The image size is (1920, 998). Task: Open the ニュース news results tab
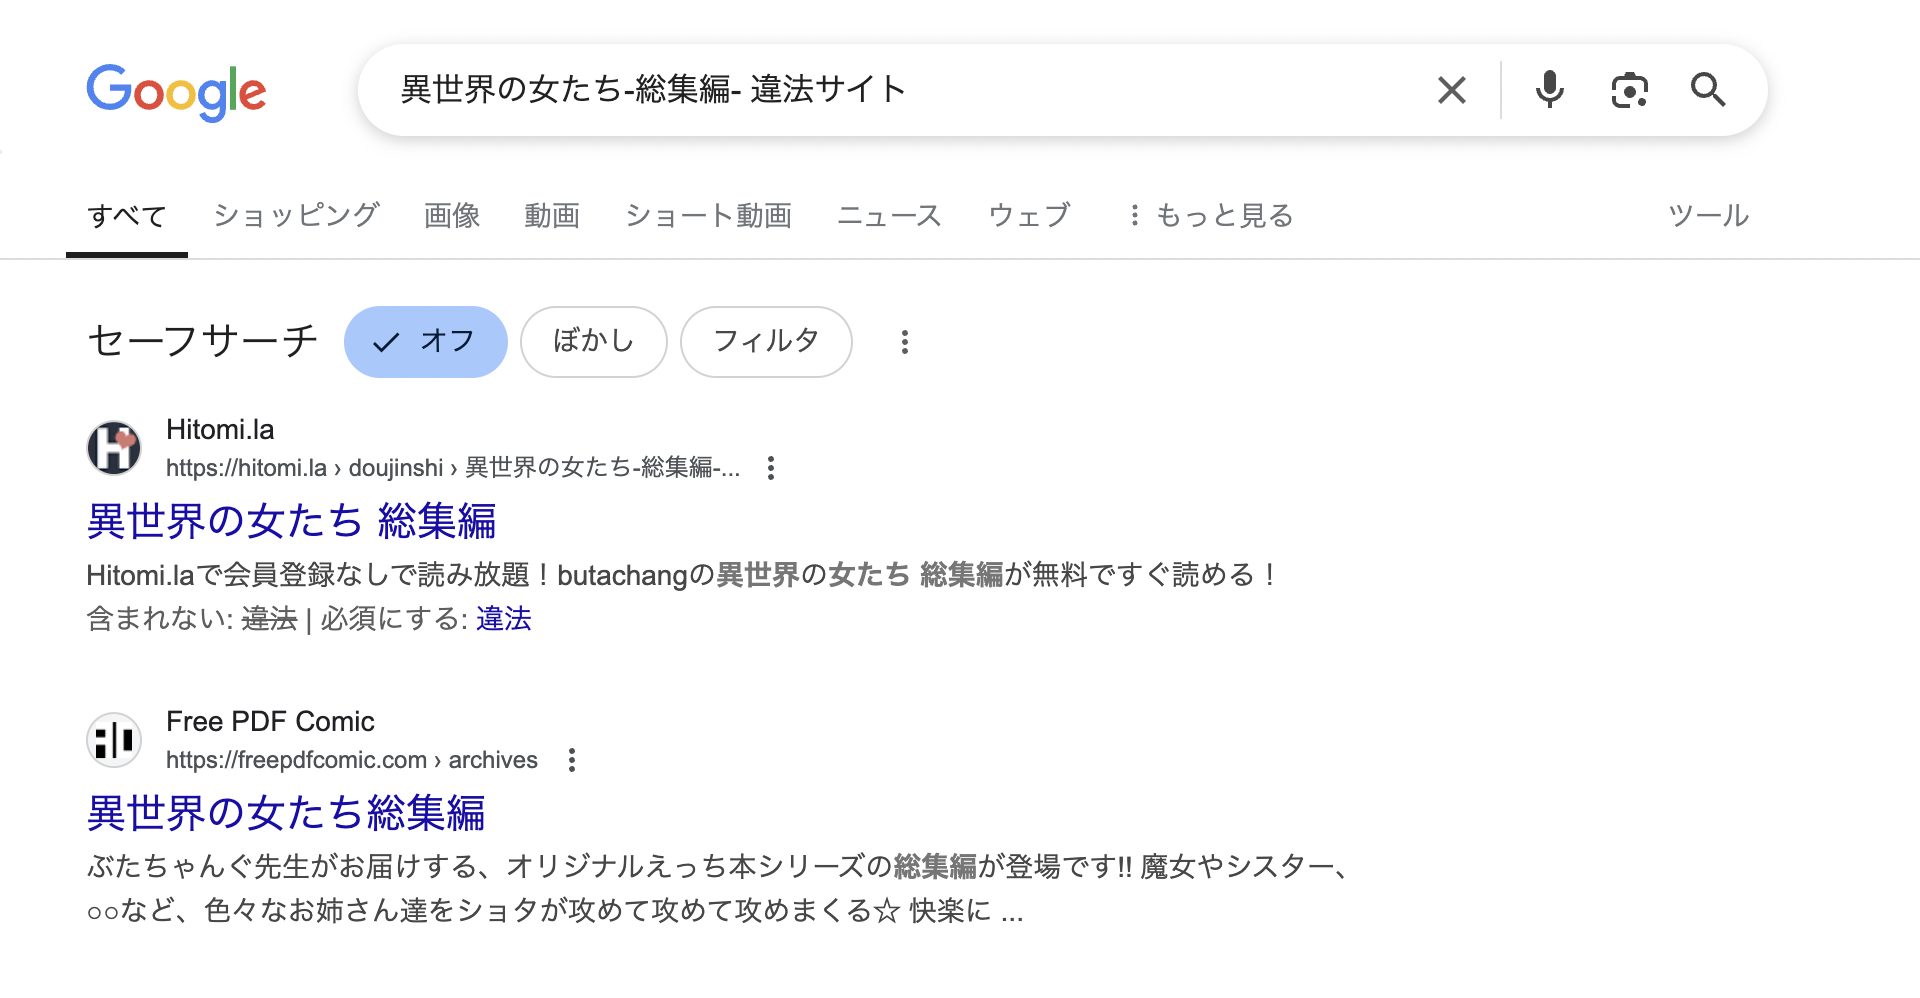point(889,214)
